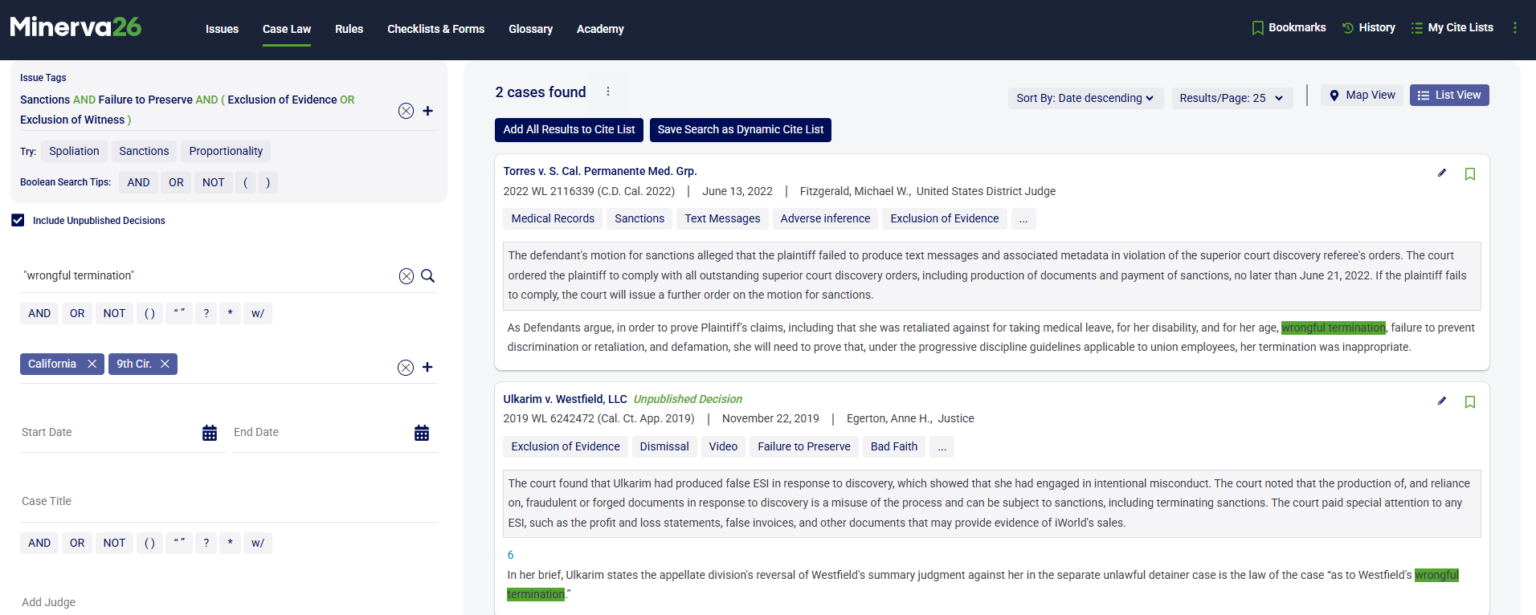Open Results/Page 25 dropdown
Viewport: 1536px width, 615px height.
(1232, 98)
